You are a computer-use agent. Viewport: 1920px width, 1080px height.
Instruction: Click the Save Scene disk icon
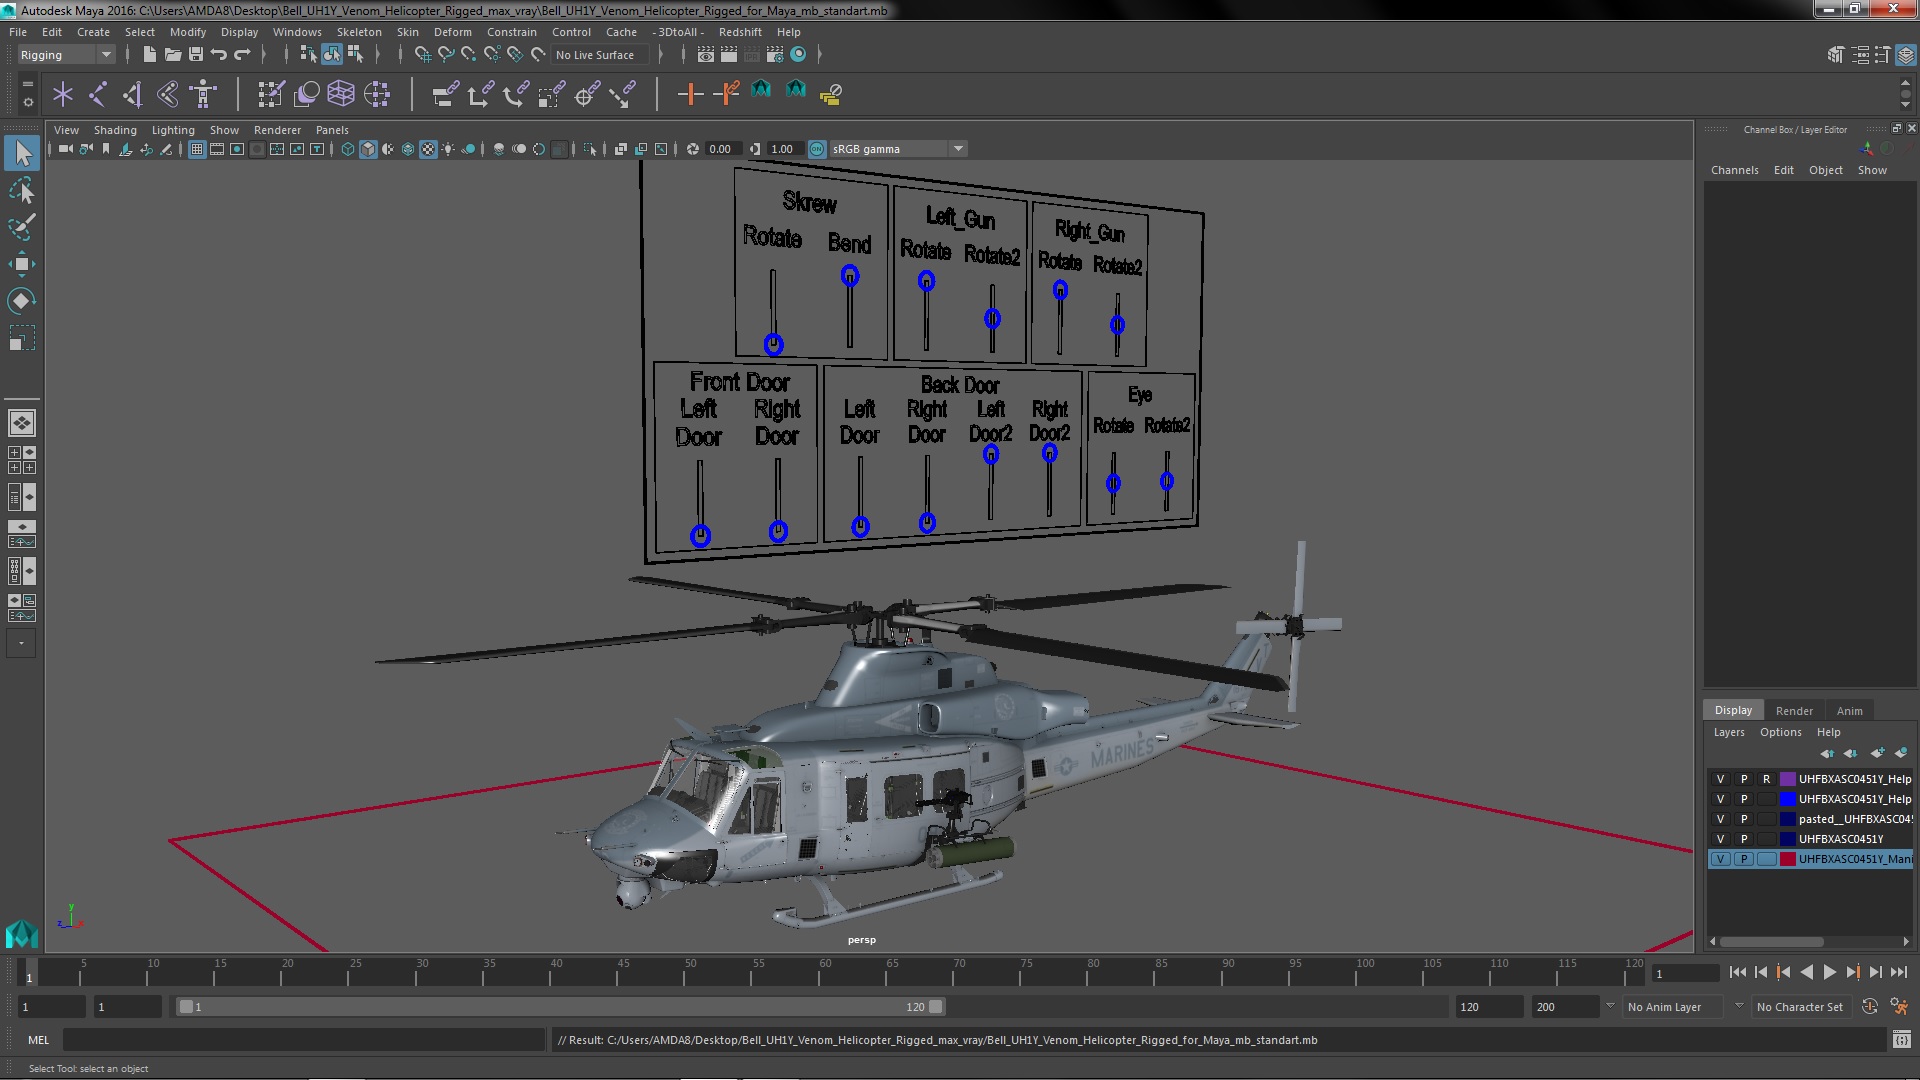[196, 54]
